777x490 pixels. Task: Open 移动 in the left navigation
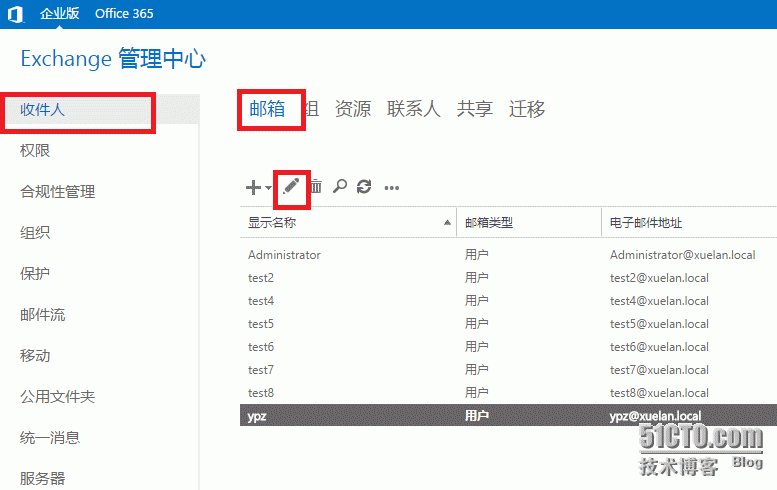35,356
